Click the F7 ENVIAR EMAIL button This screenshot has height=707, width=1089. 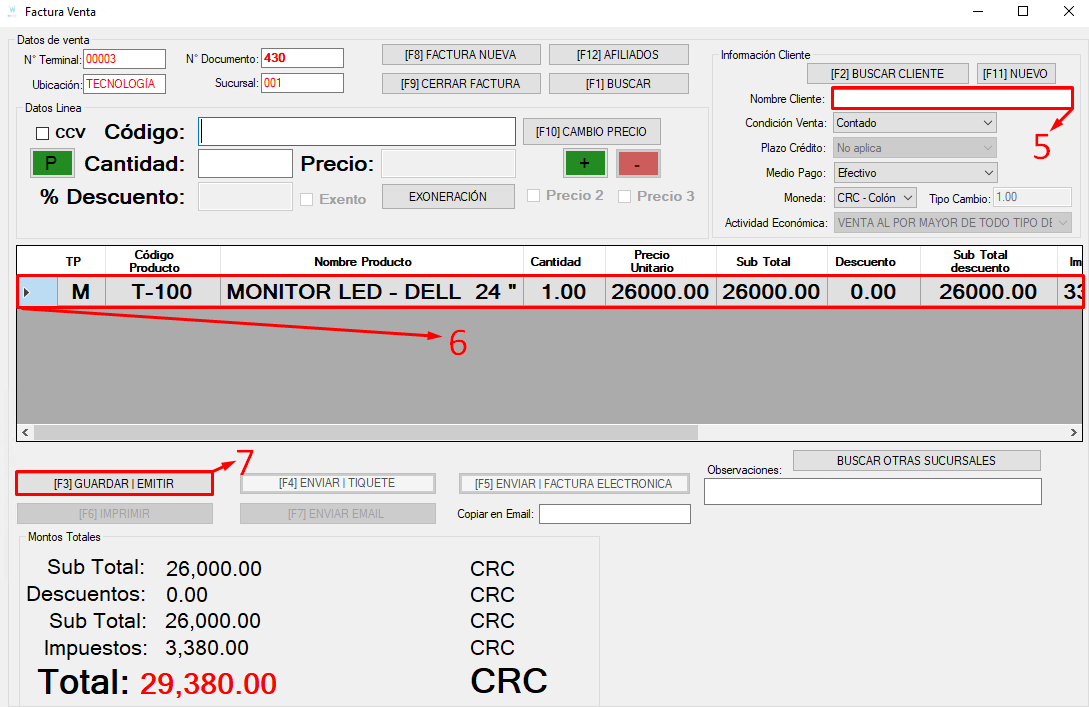[338, 514]
